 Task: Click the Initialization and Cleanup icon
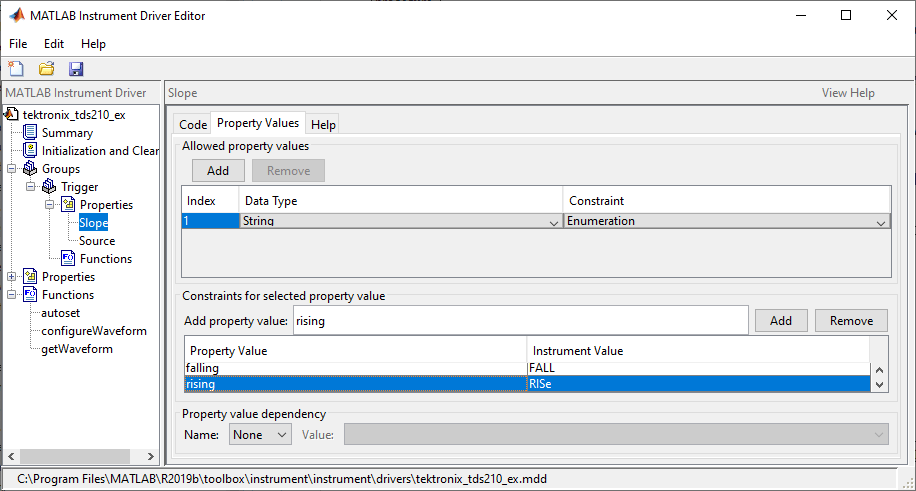coord(30,150)
